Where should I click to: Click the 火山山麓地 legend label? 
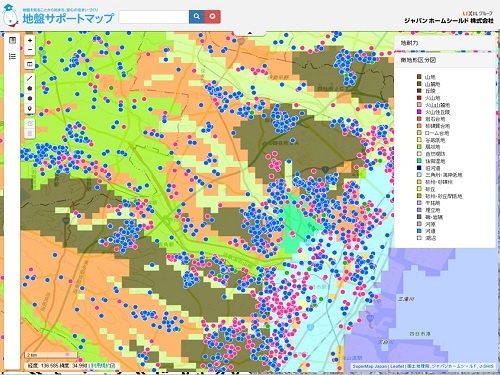437,105
